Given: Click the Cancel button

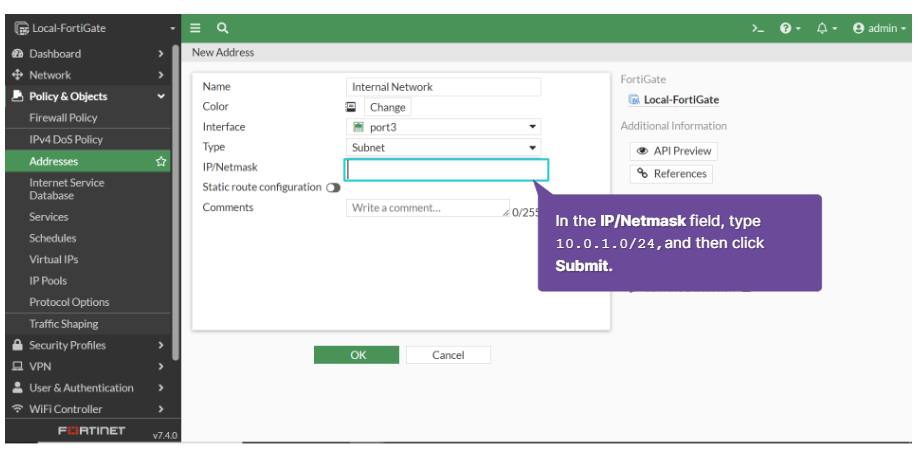Looking at the screenshot, I should pyautogui.click(x=448, y=355).
